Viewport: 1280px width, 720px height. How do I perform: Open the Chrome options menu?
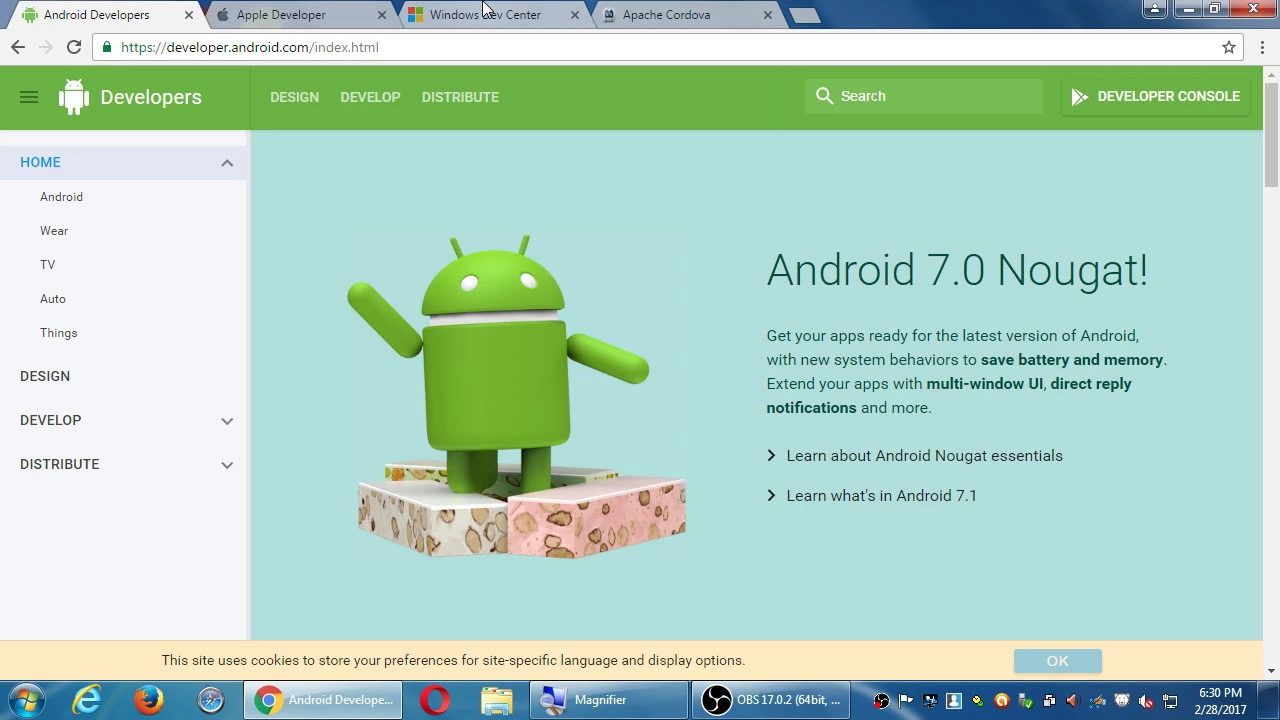1263,47
